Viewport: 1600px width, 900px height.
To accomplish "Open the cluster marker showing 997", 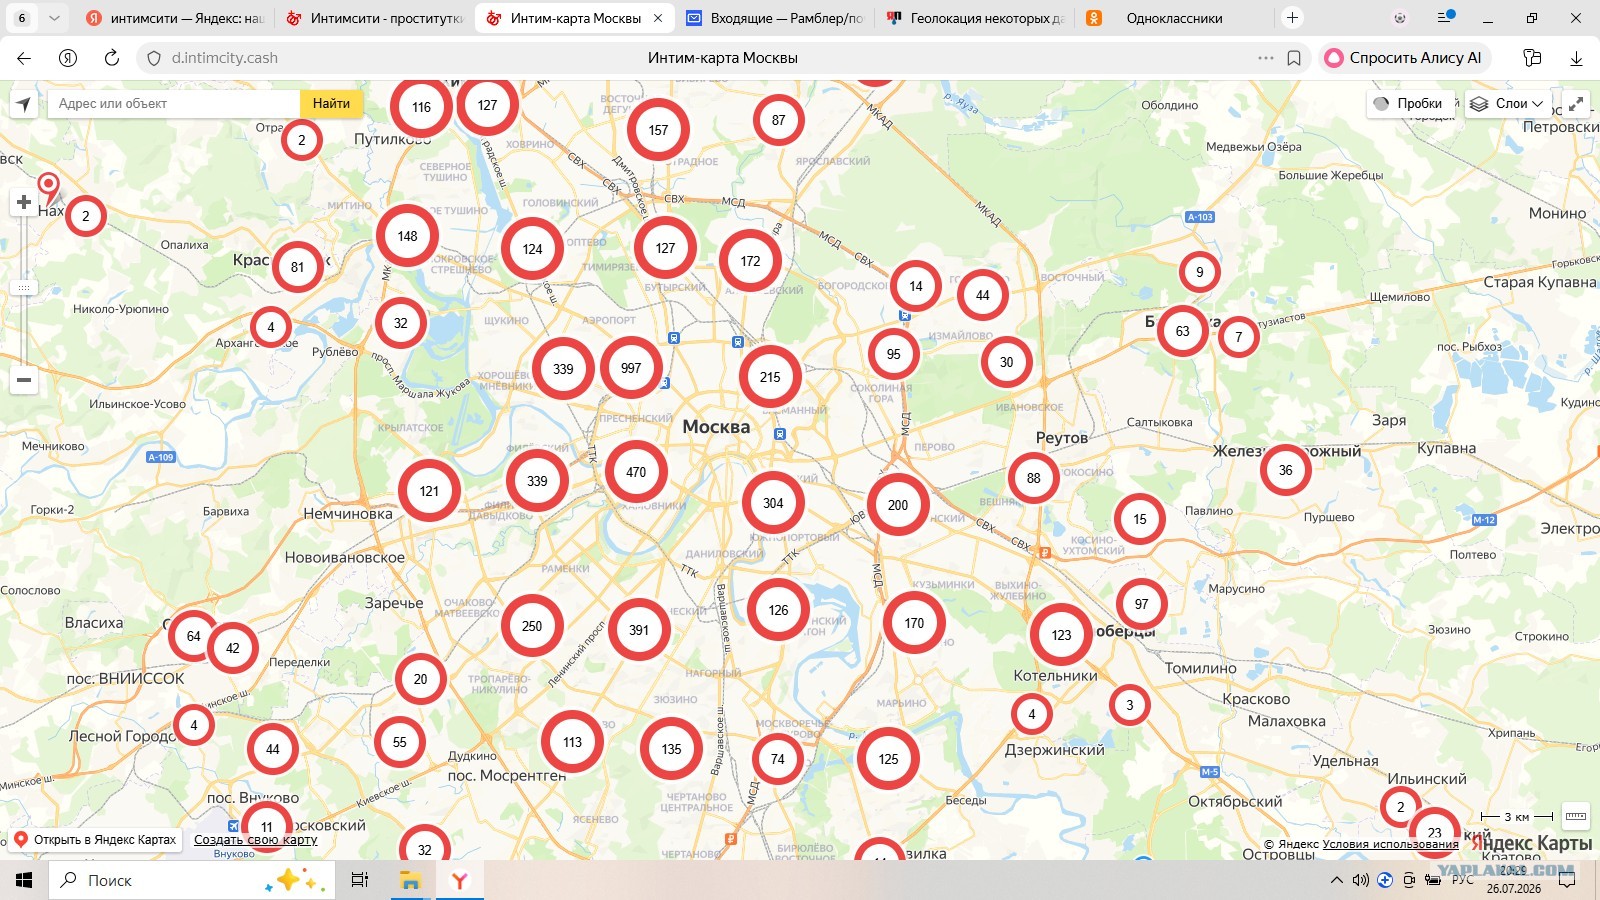I will click(x=631, y=368).
